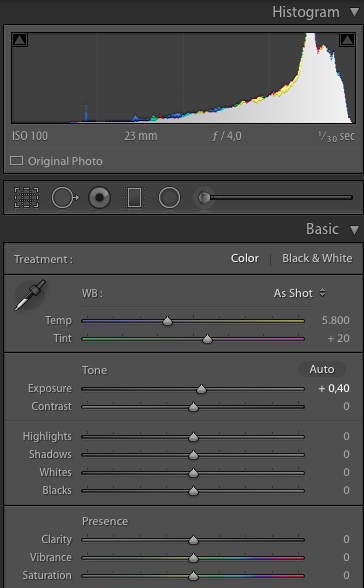Click the Temp slider handle
The height and width of the screenshot is (588, 364).
(x=167, y=321)
